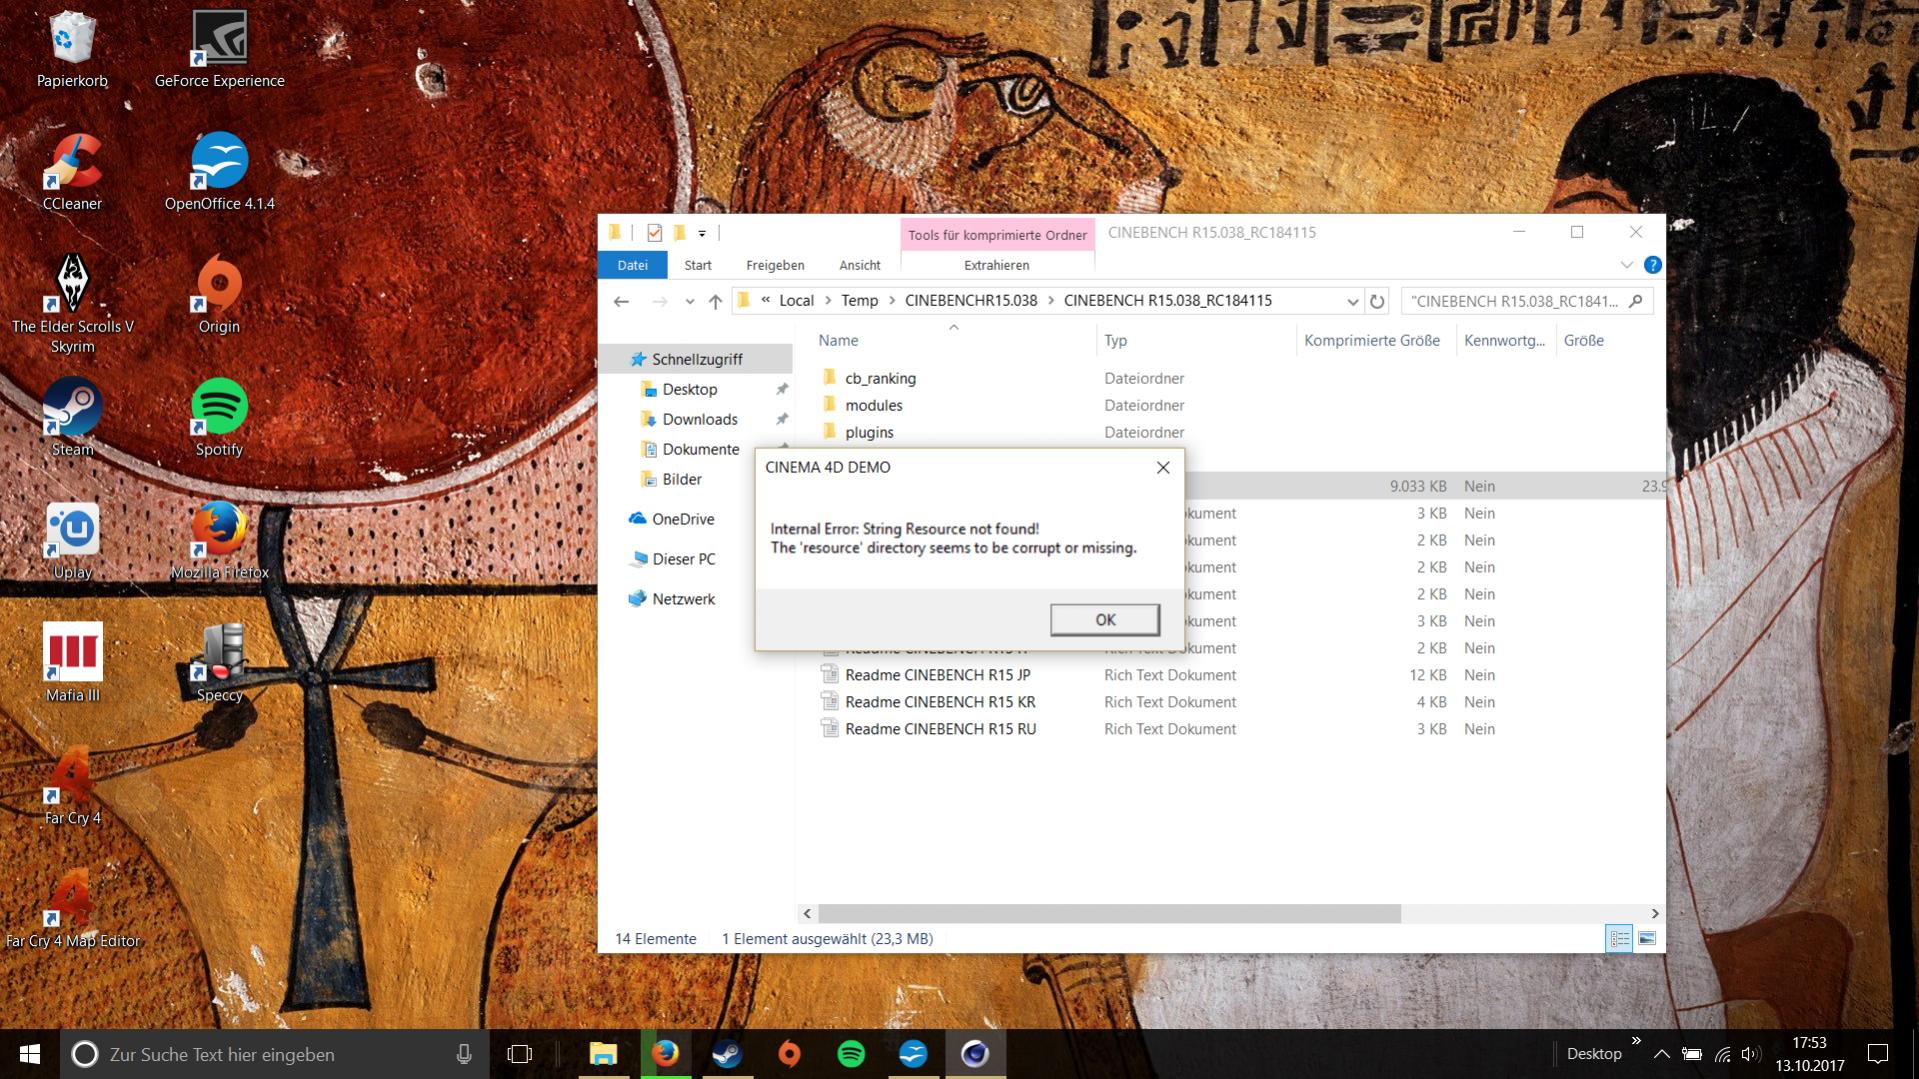
Task: Open the Extrahieren ribbon tab
Action: (996, 265)
